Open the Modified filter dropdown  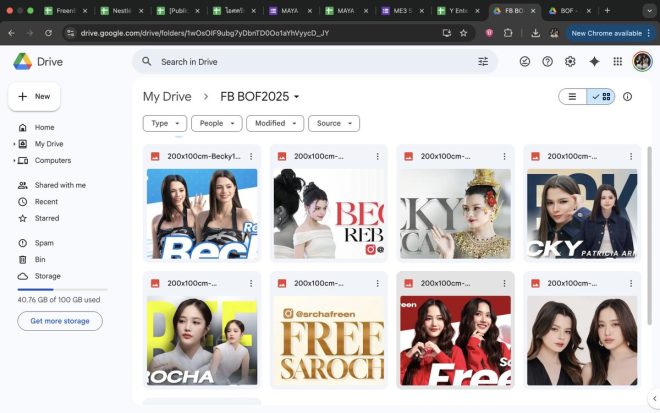275,124
